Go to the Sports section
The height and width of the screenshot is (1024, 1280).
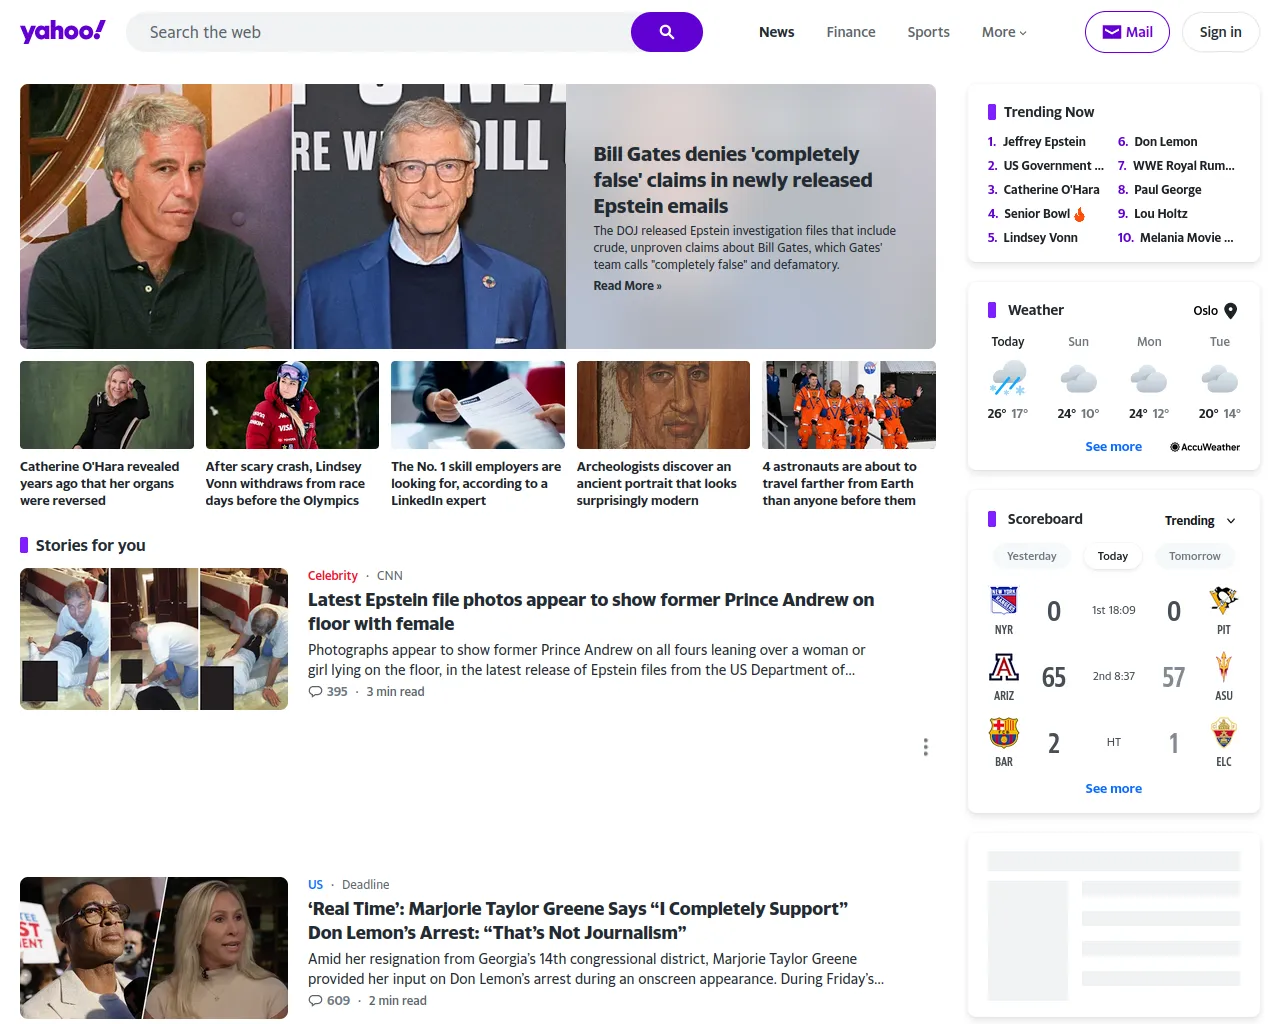(928, 31)
